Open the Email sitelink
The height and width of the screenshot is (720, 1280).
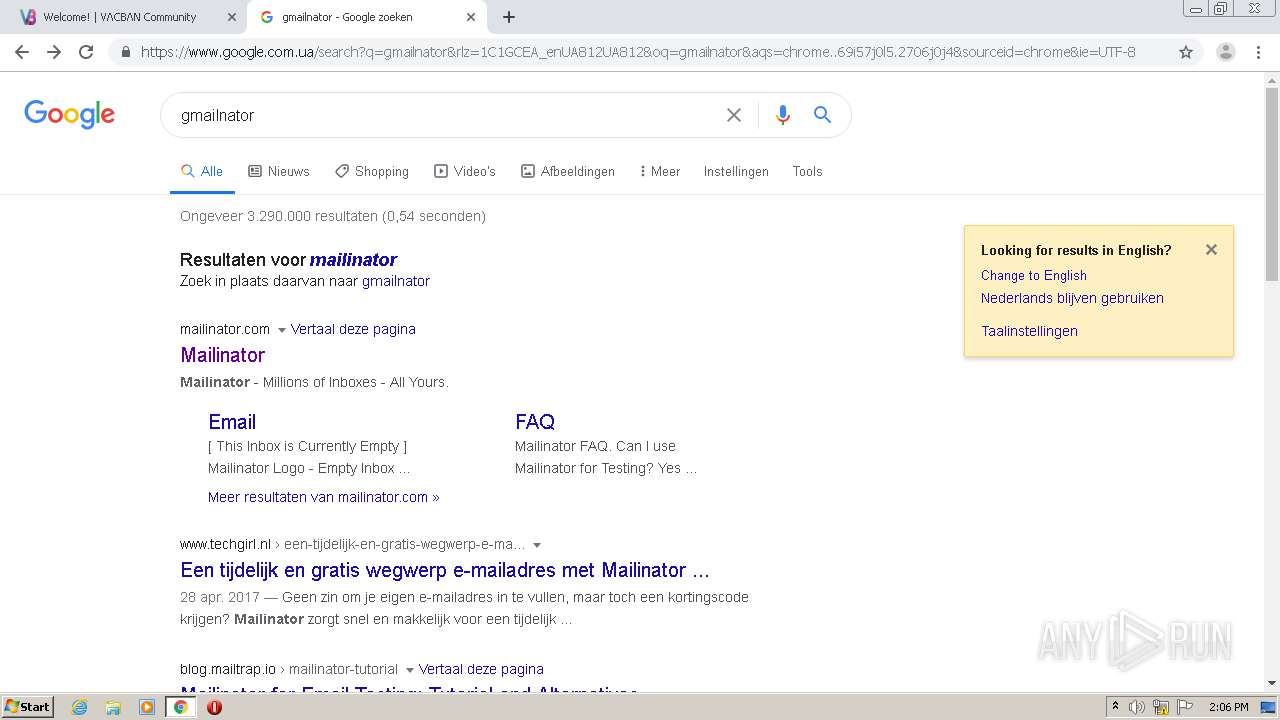[x=232, y=422]
